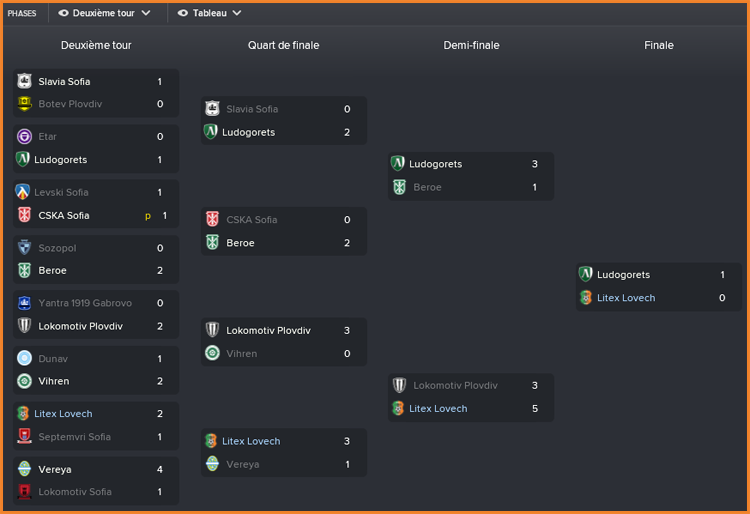Click the Botev Plovdiv yellow club crest
This screenshot has height=514, width=750.
pos(24,104)
